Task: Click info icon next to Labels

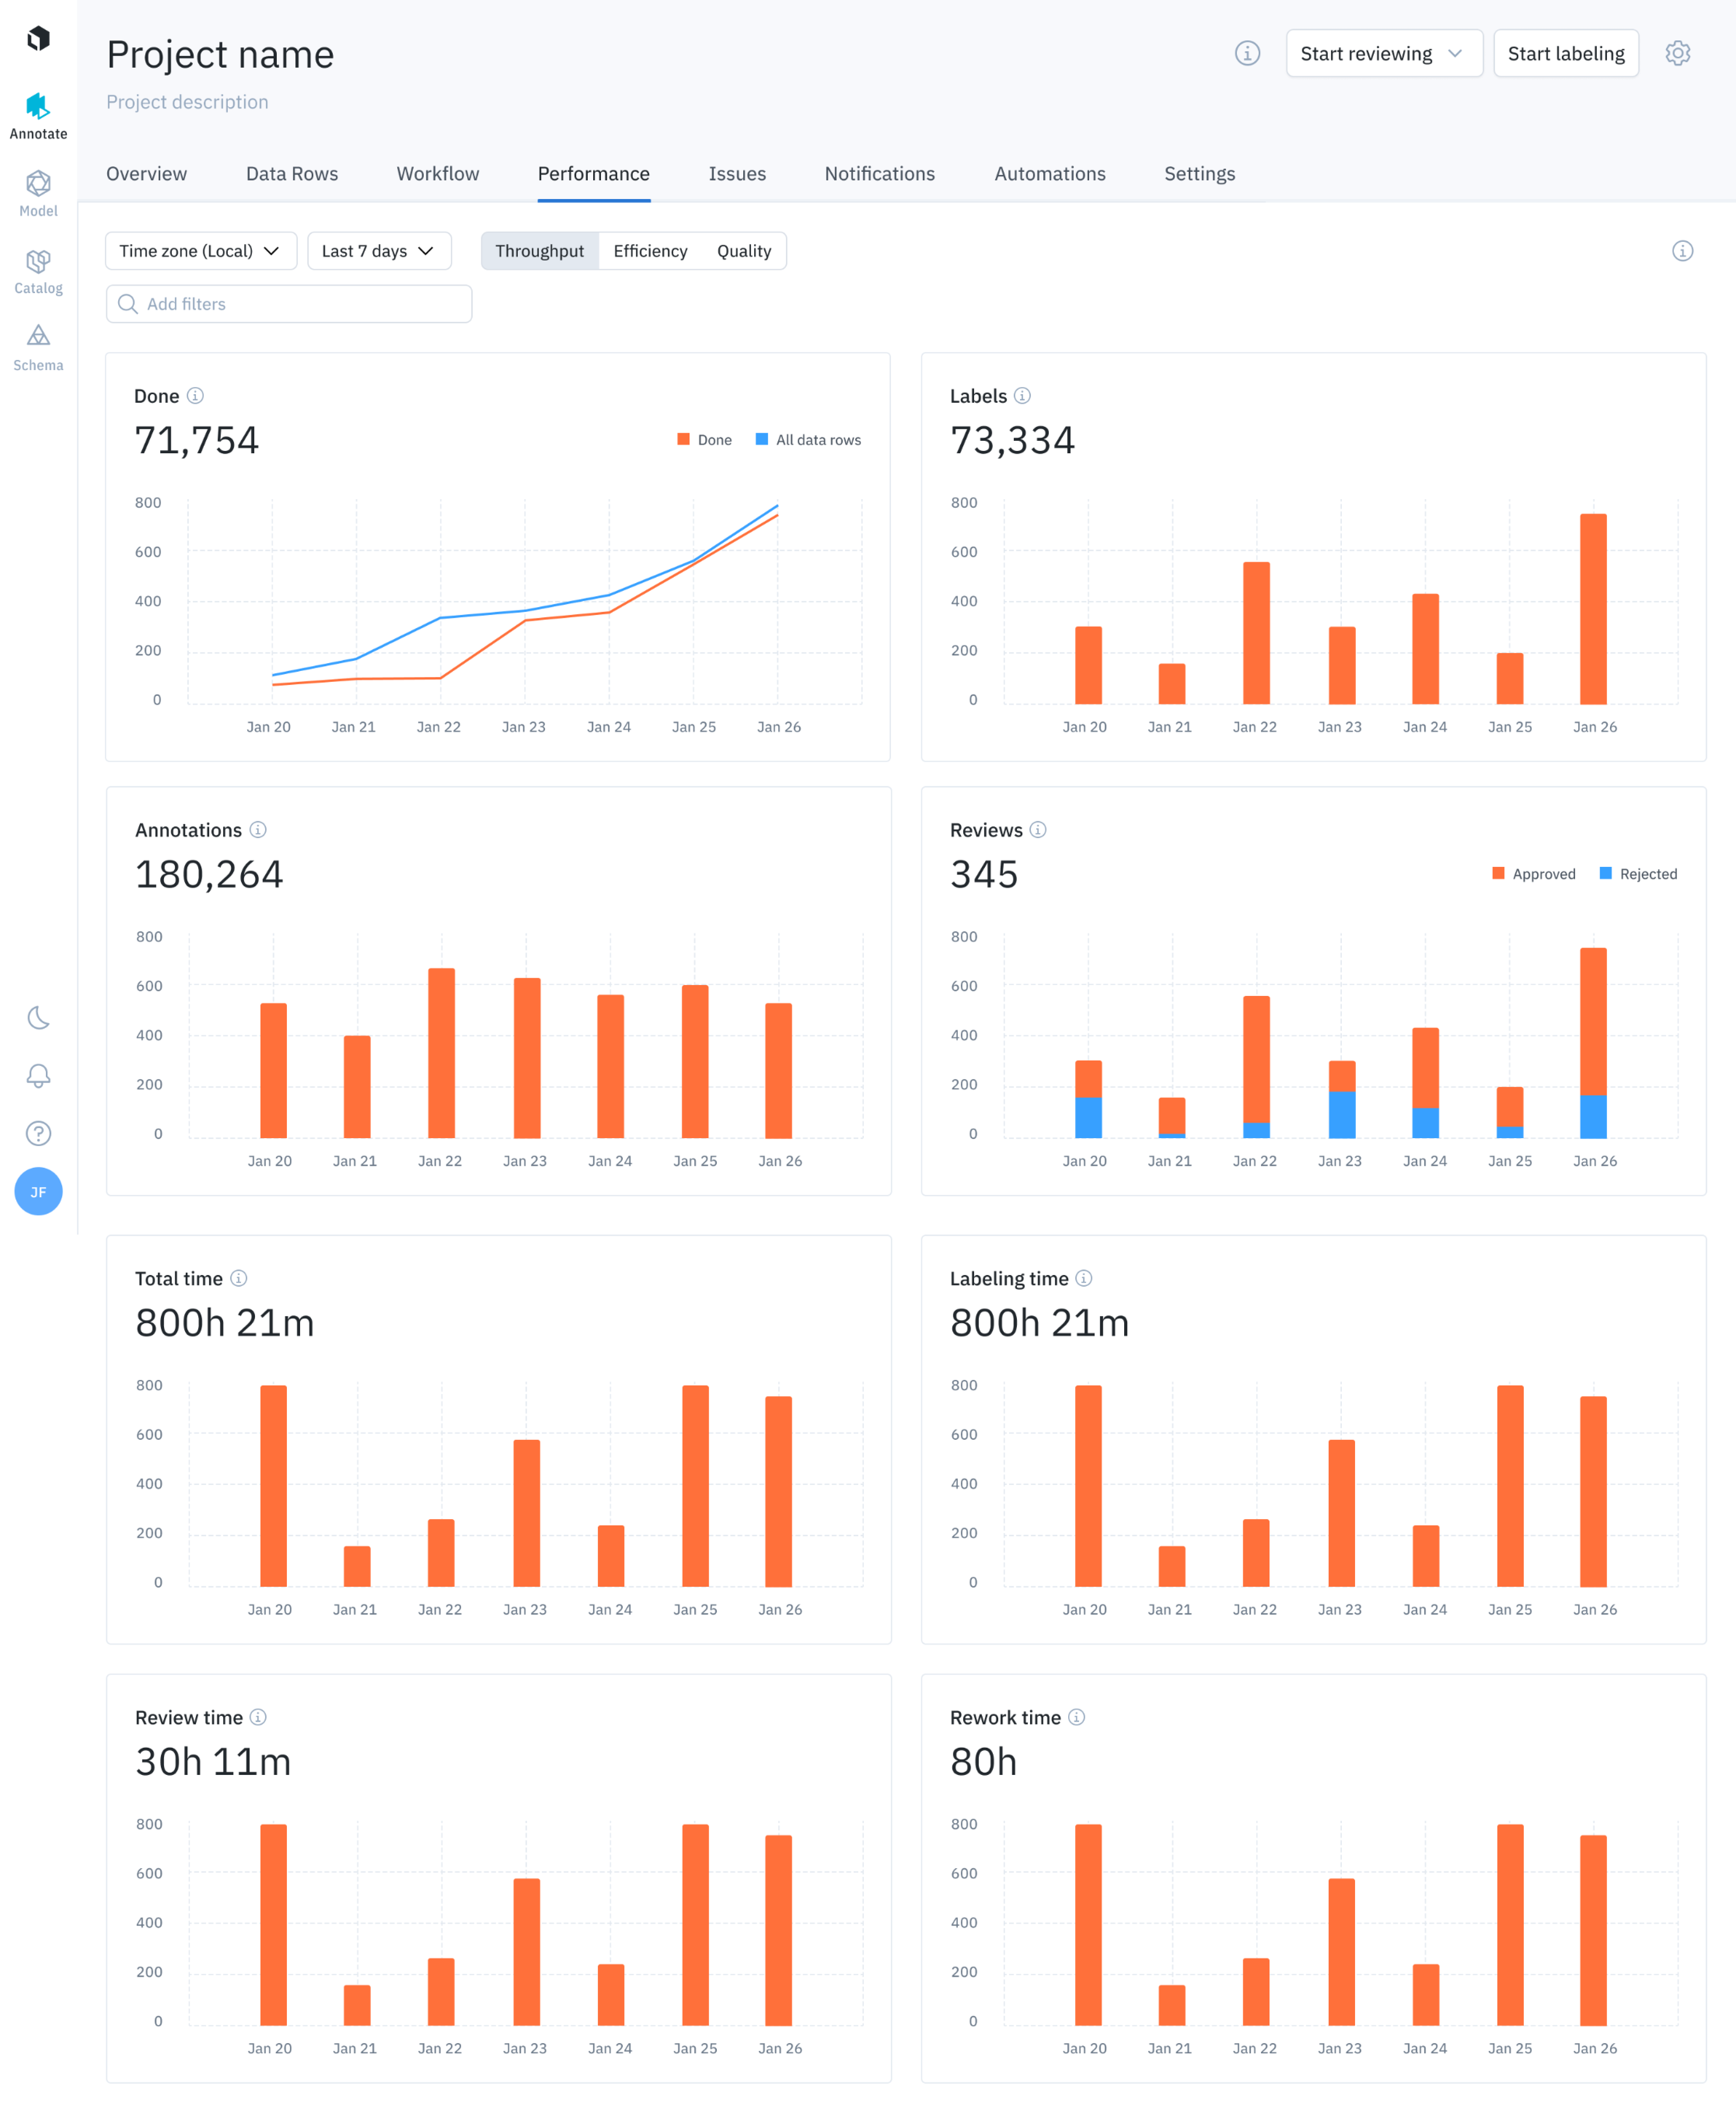Action: (x=1022, y=396)
